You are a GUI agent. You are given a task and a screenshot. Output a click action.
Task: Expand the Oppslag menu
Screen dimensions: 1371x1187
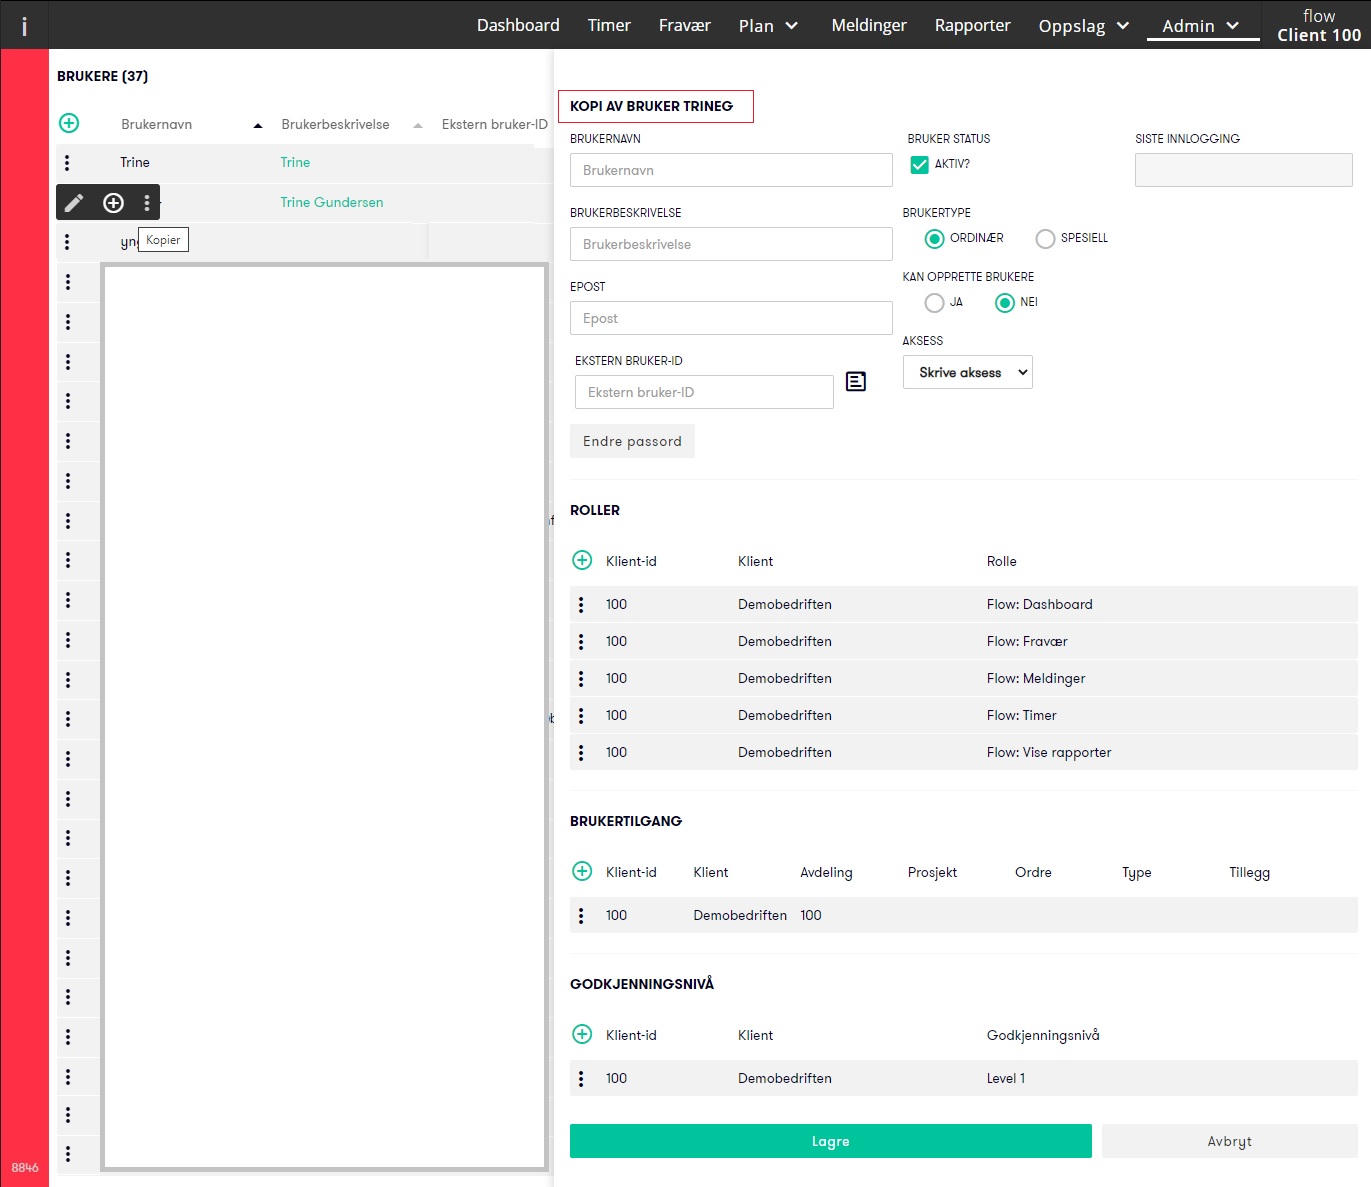coord(1084,26)
